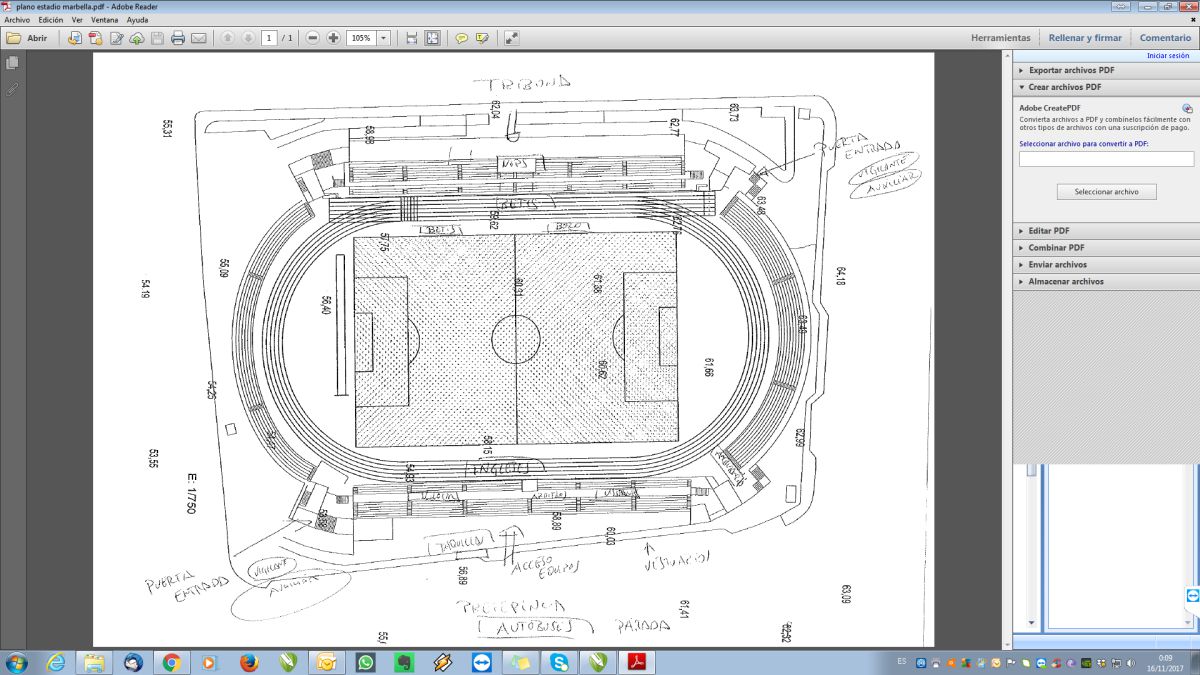Switch to read mode view icon
The height and width of the screenshot is (675, 1200).
pos(512,38)
